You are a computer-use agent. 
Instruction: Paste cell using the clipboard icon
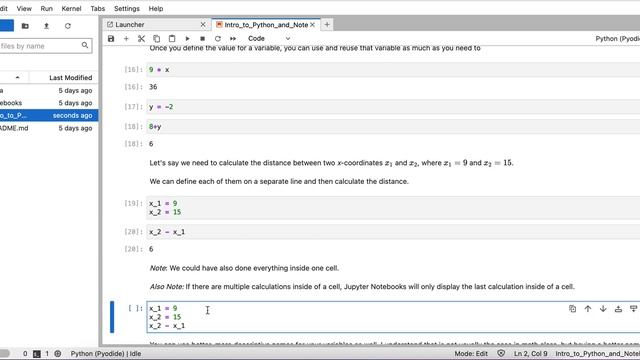(172, 38)
